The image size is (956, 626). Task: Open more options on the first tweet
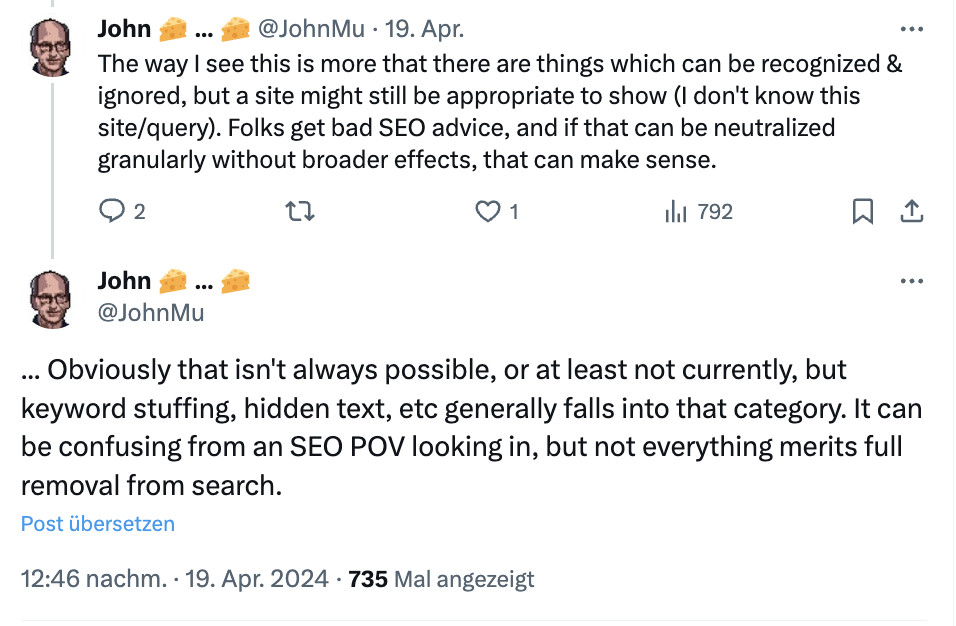(912, 29)
